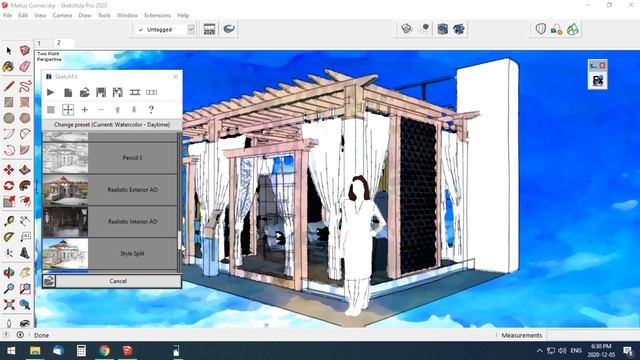
Task: Activate the Pan hand tool
Action: (25, 272)
